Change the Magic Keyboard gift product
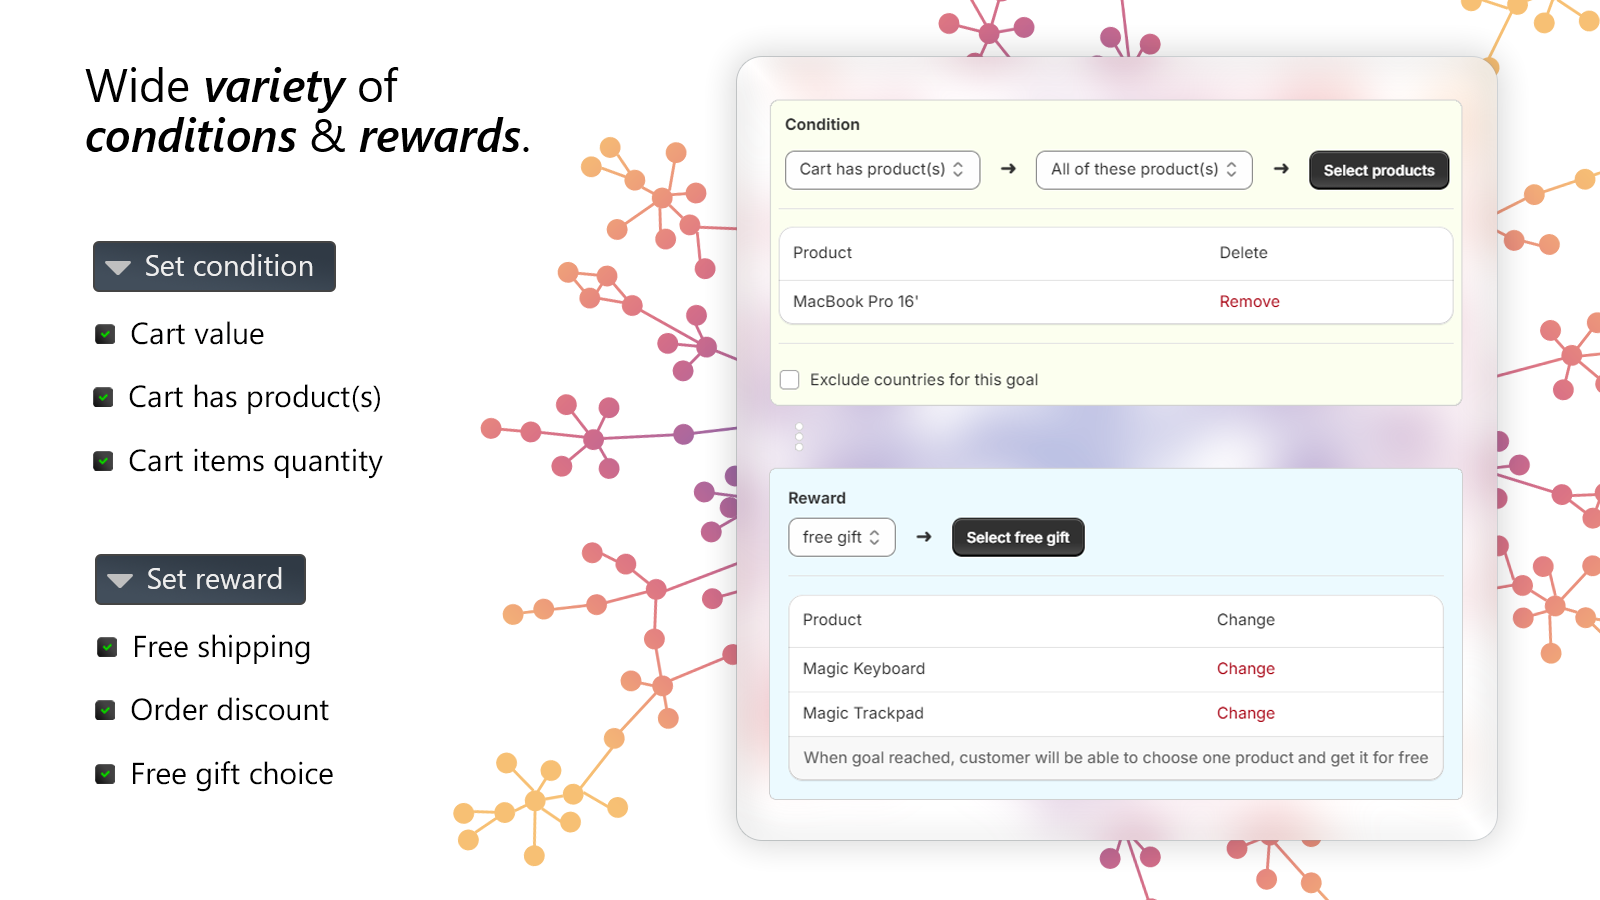Image resolution: width=1600 pixels, height=900 pixels. [1245, 668]
